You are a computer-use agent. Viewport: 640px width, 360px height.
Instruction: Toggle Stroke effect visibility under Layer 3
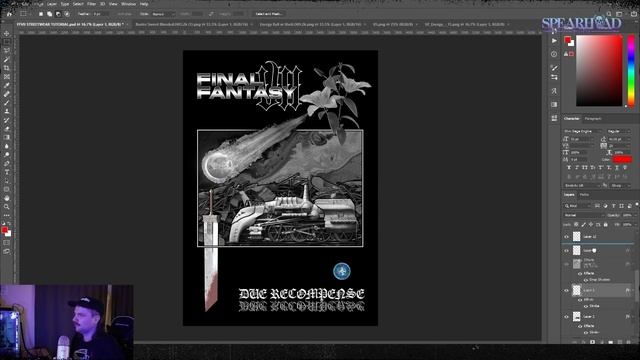click(586, 306)
